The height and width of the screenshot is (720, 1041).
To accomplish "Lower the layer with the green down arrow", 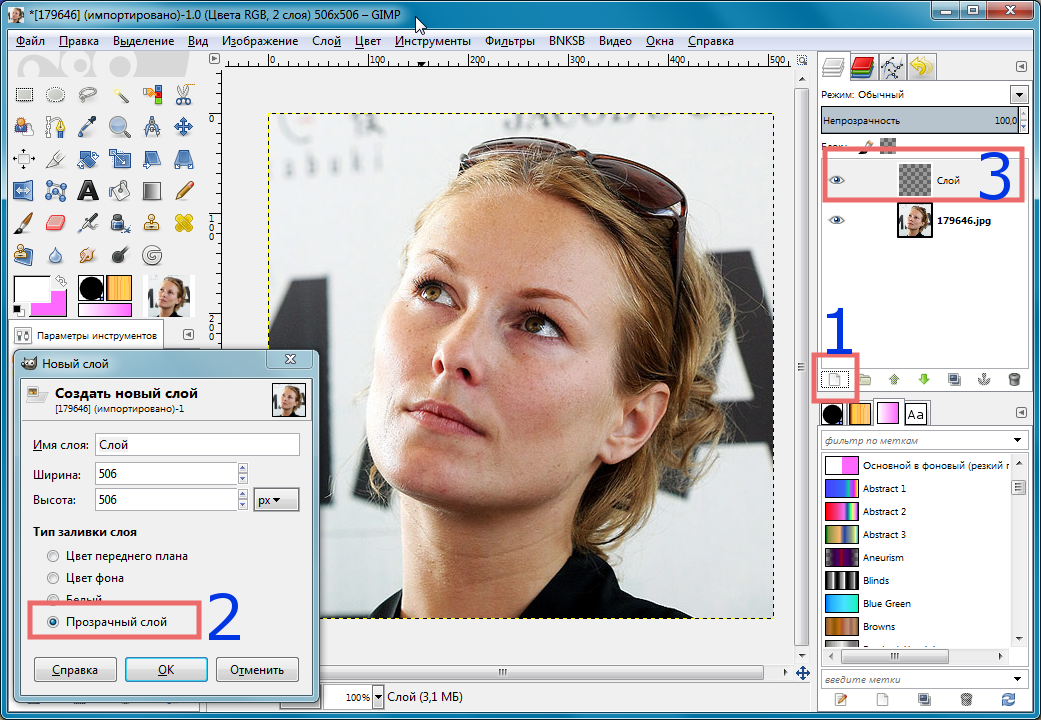I will [924, 379].
